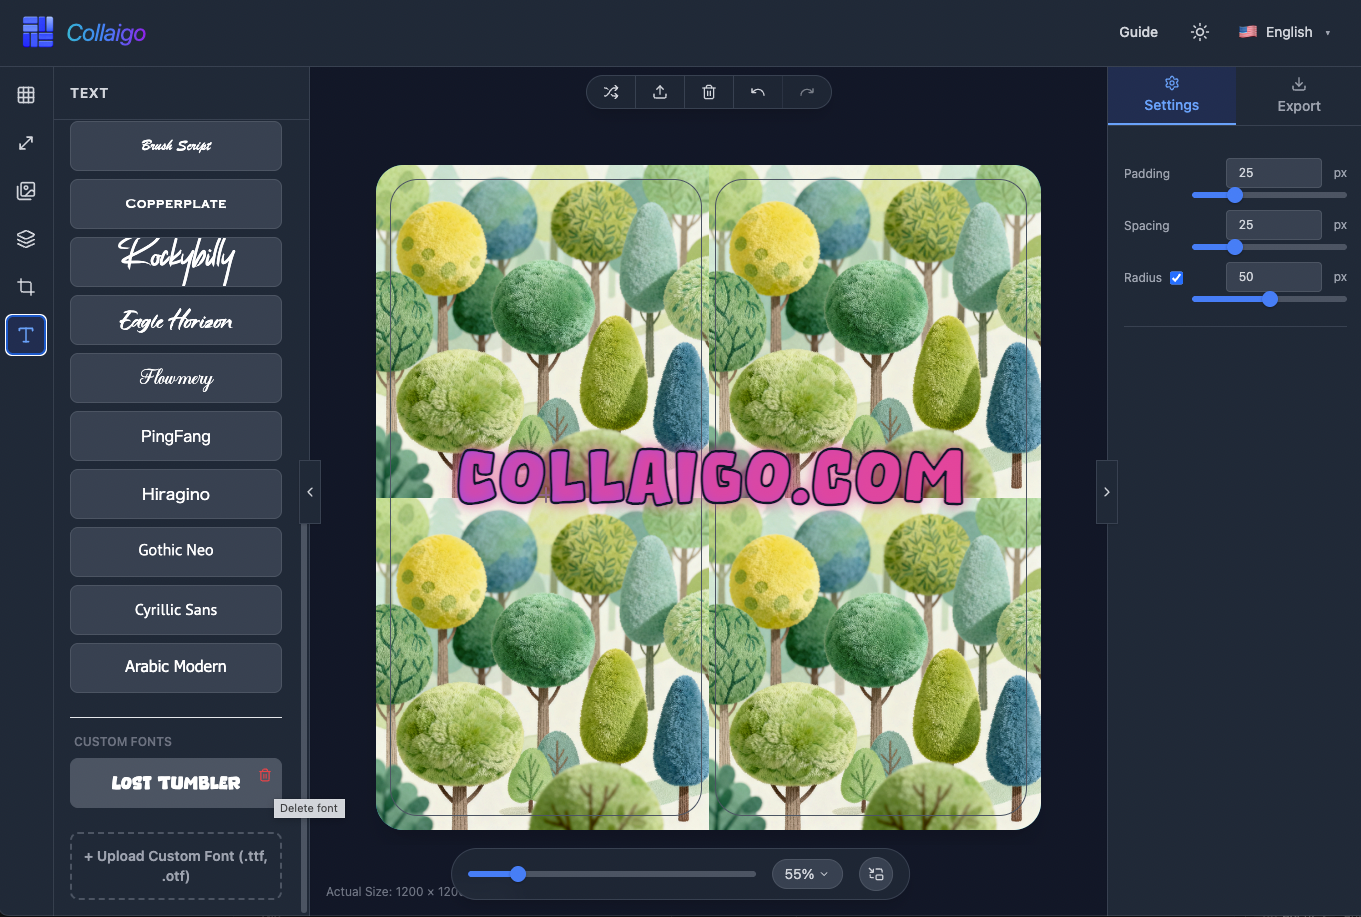Click the Collaigo brand name
1361x917 pixels.
coord(106,33)
